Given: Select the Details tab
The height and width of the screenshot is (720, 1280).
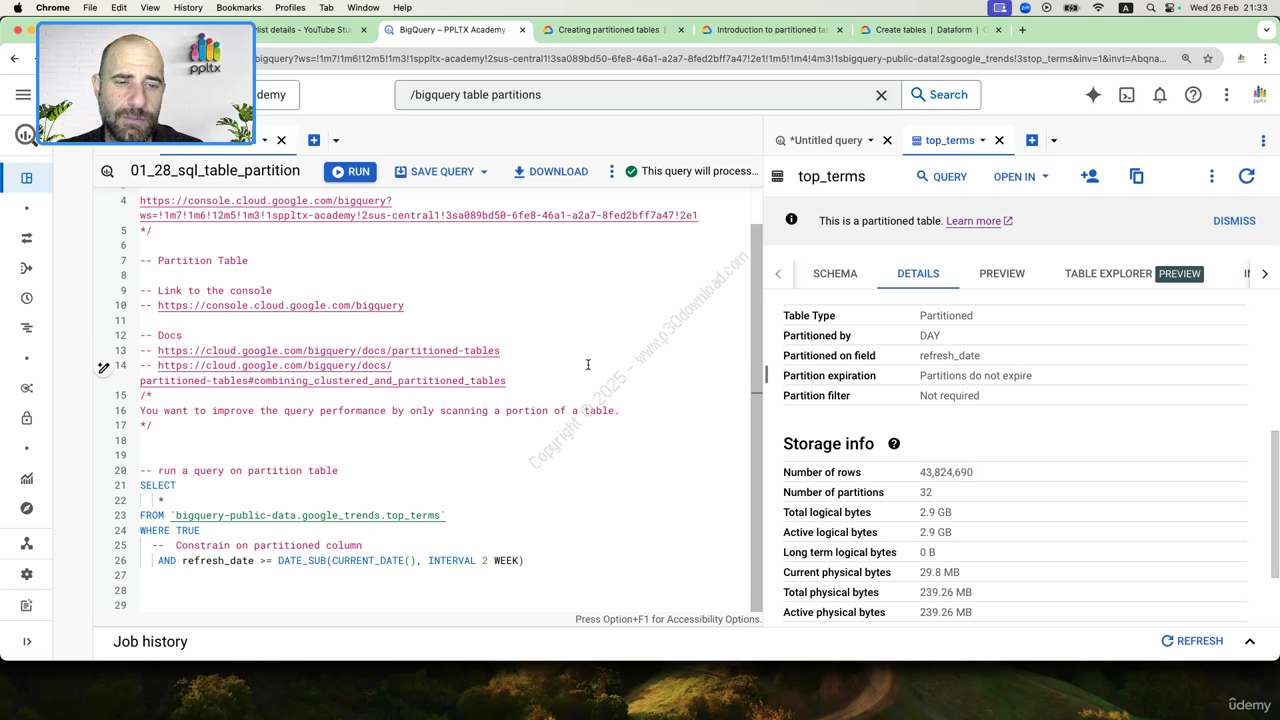Looking at the screenshot, I should point(918,274).
